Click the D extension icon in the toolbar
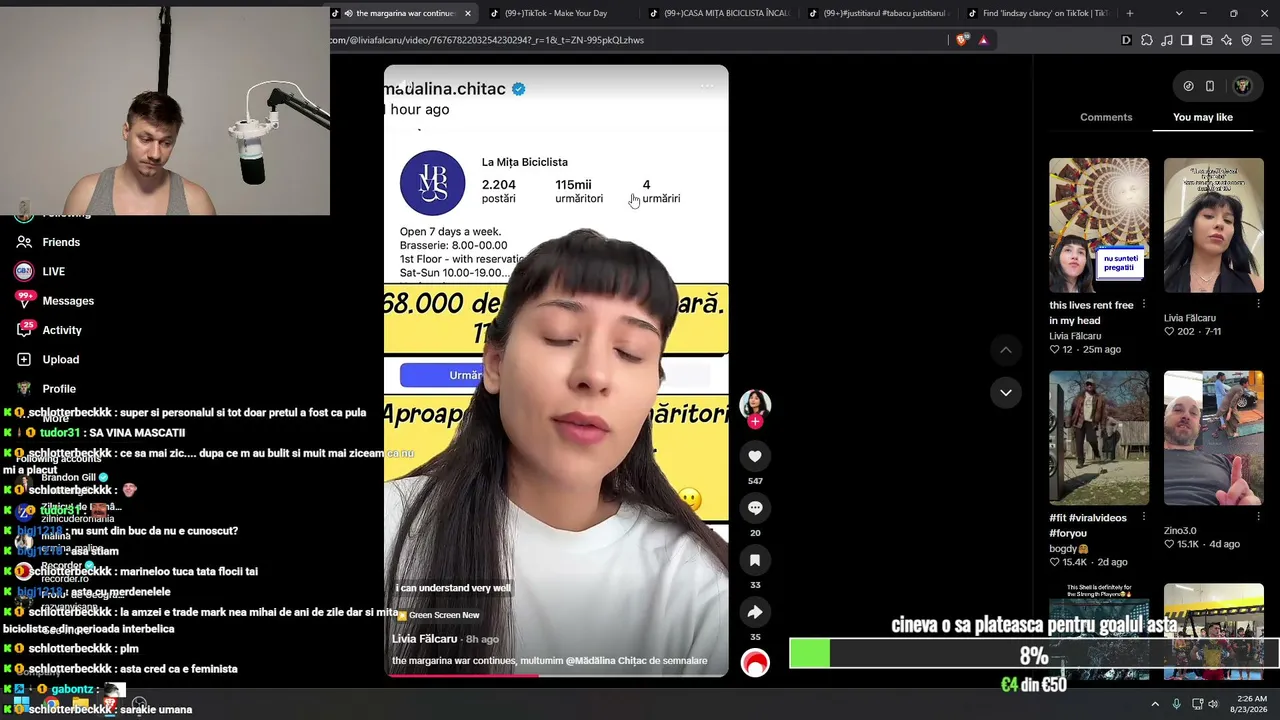1280x720 pixels. (x=1127, y=40)
